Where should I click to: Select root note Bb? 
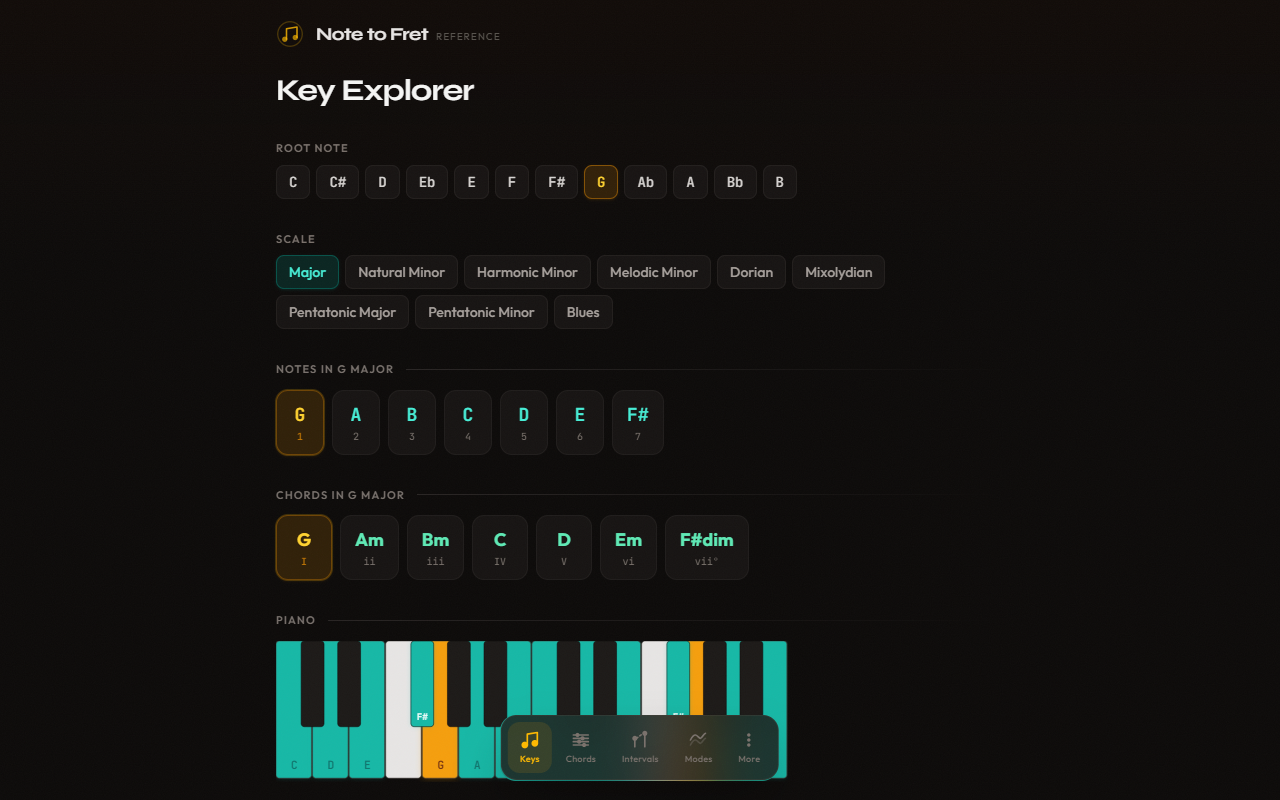click(735, 182)
